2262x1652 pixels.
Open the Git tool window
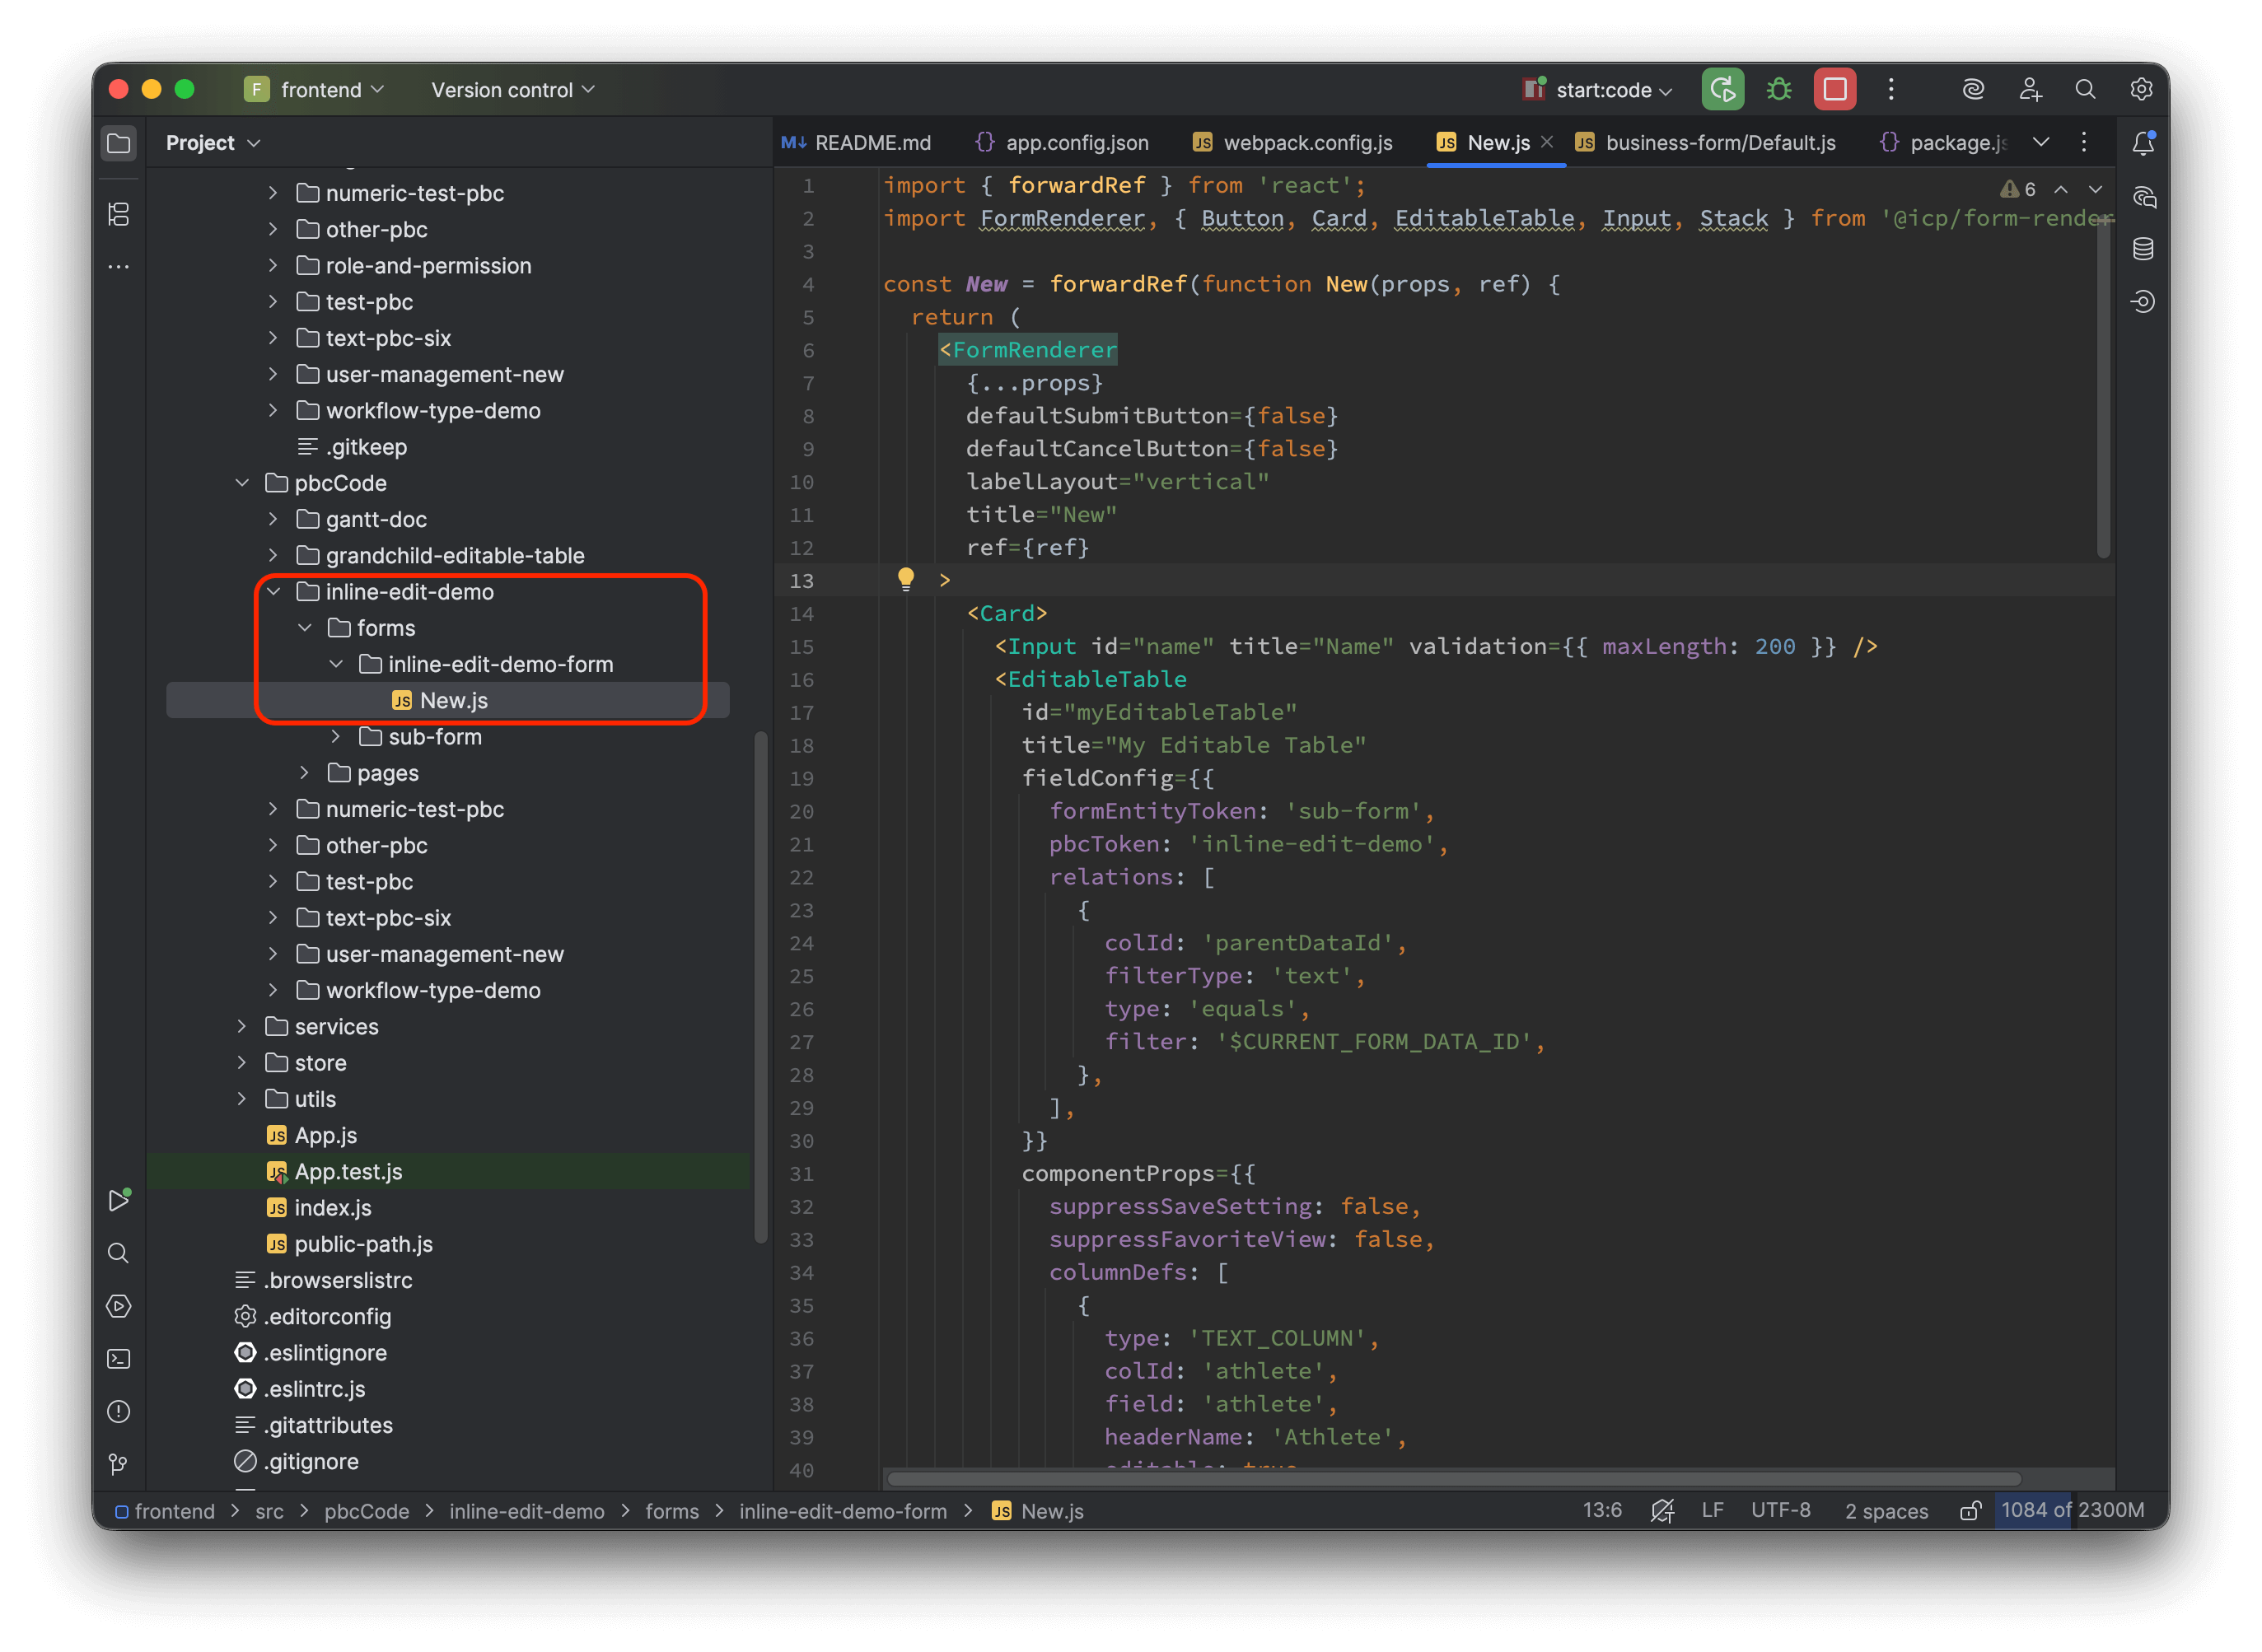pos(118,1464)
